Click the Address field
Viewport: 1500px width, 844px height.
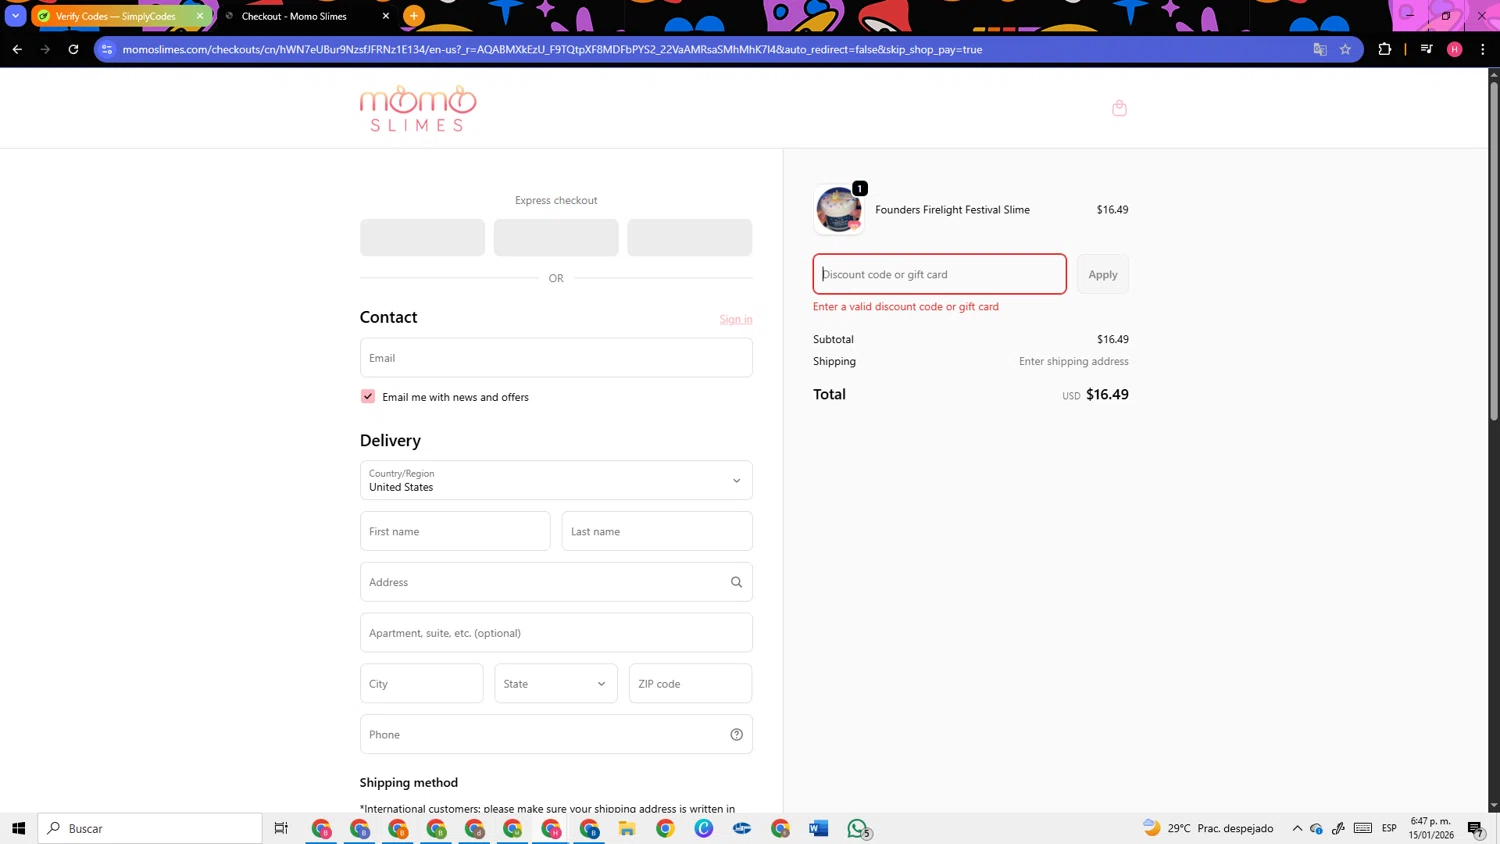tap(556, 582)
